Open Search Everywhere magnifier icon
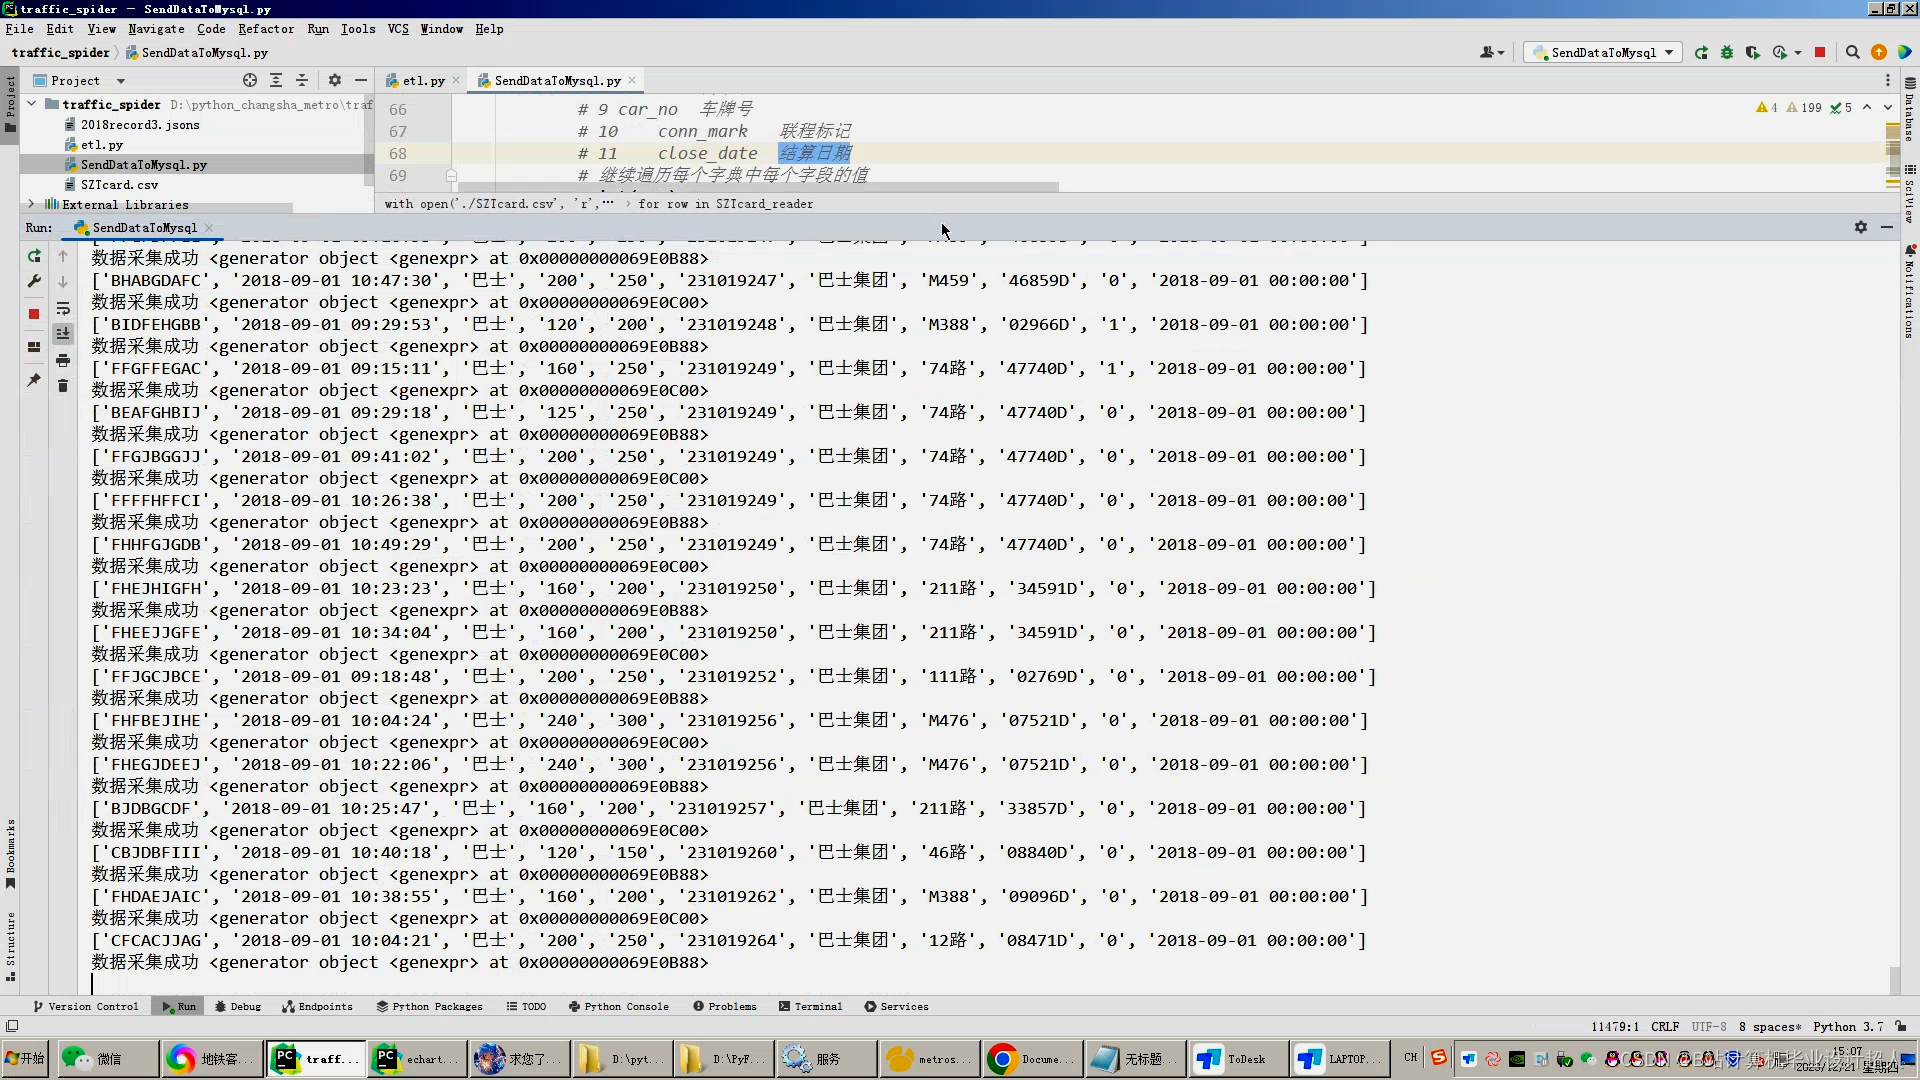 [x=1852, y=53]
